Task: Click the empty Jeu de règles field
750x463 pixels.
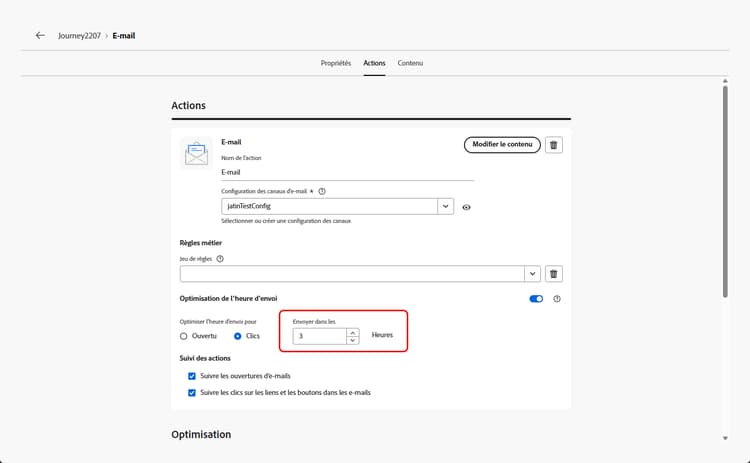Action: [352, 274]
